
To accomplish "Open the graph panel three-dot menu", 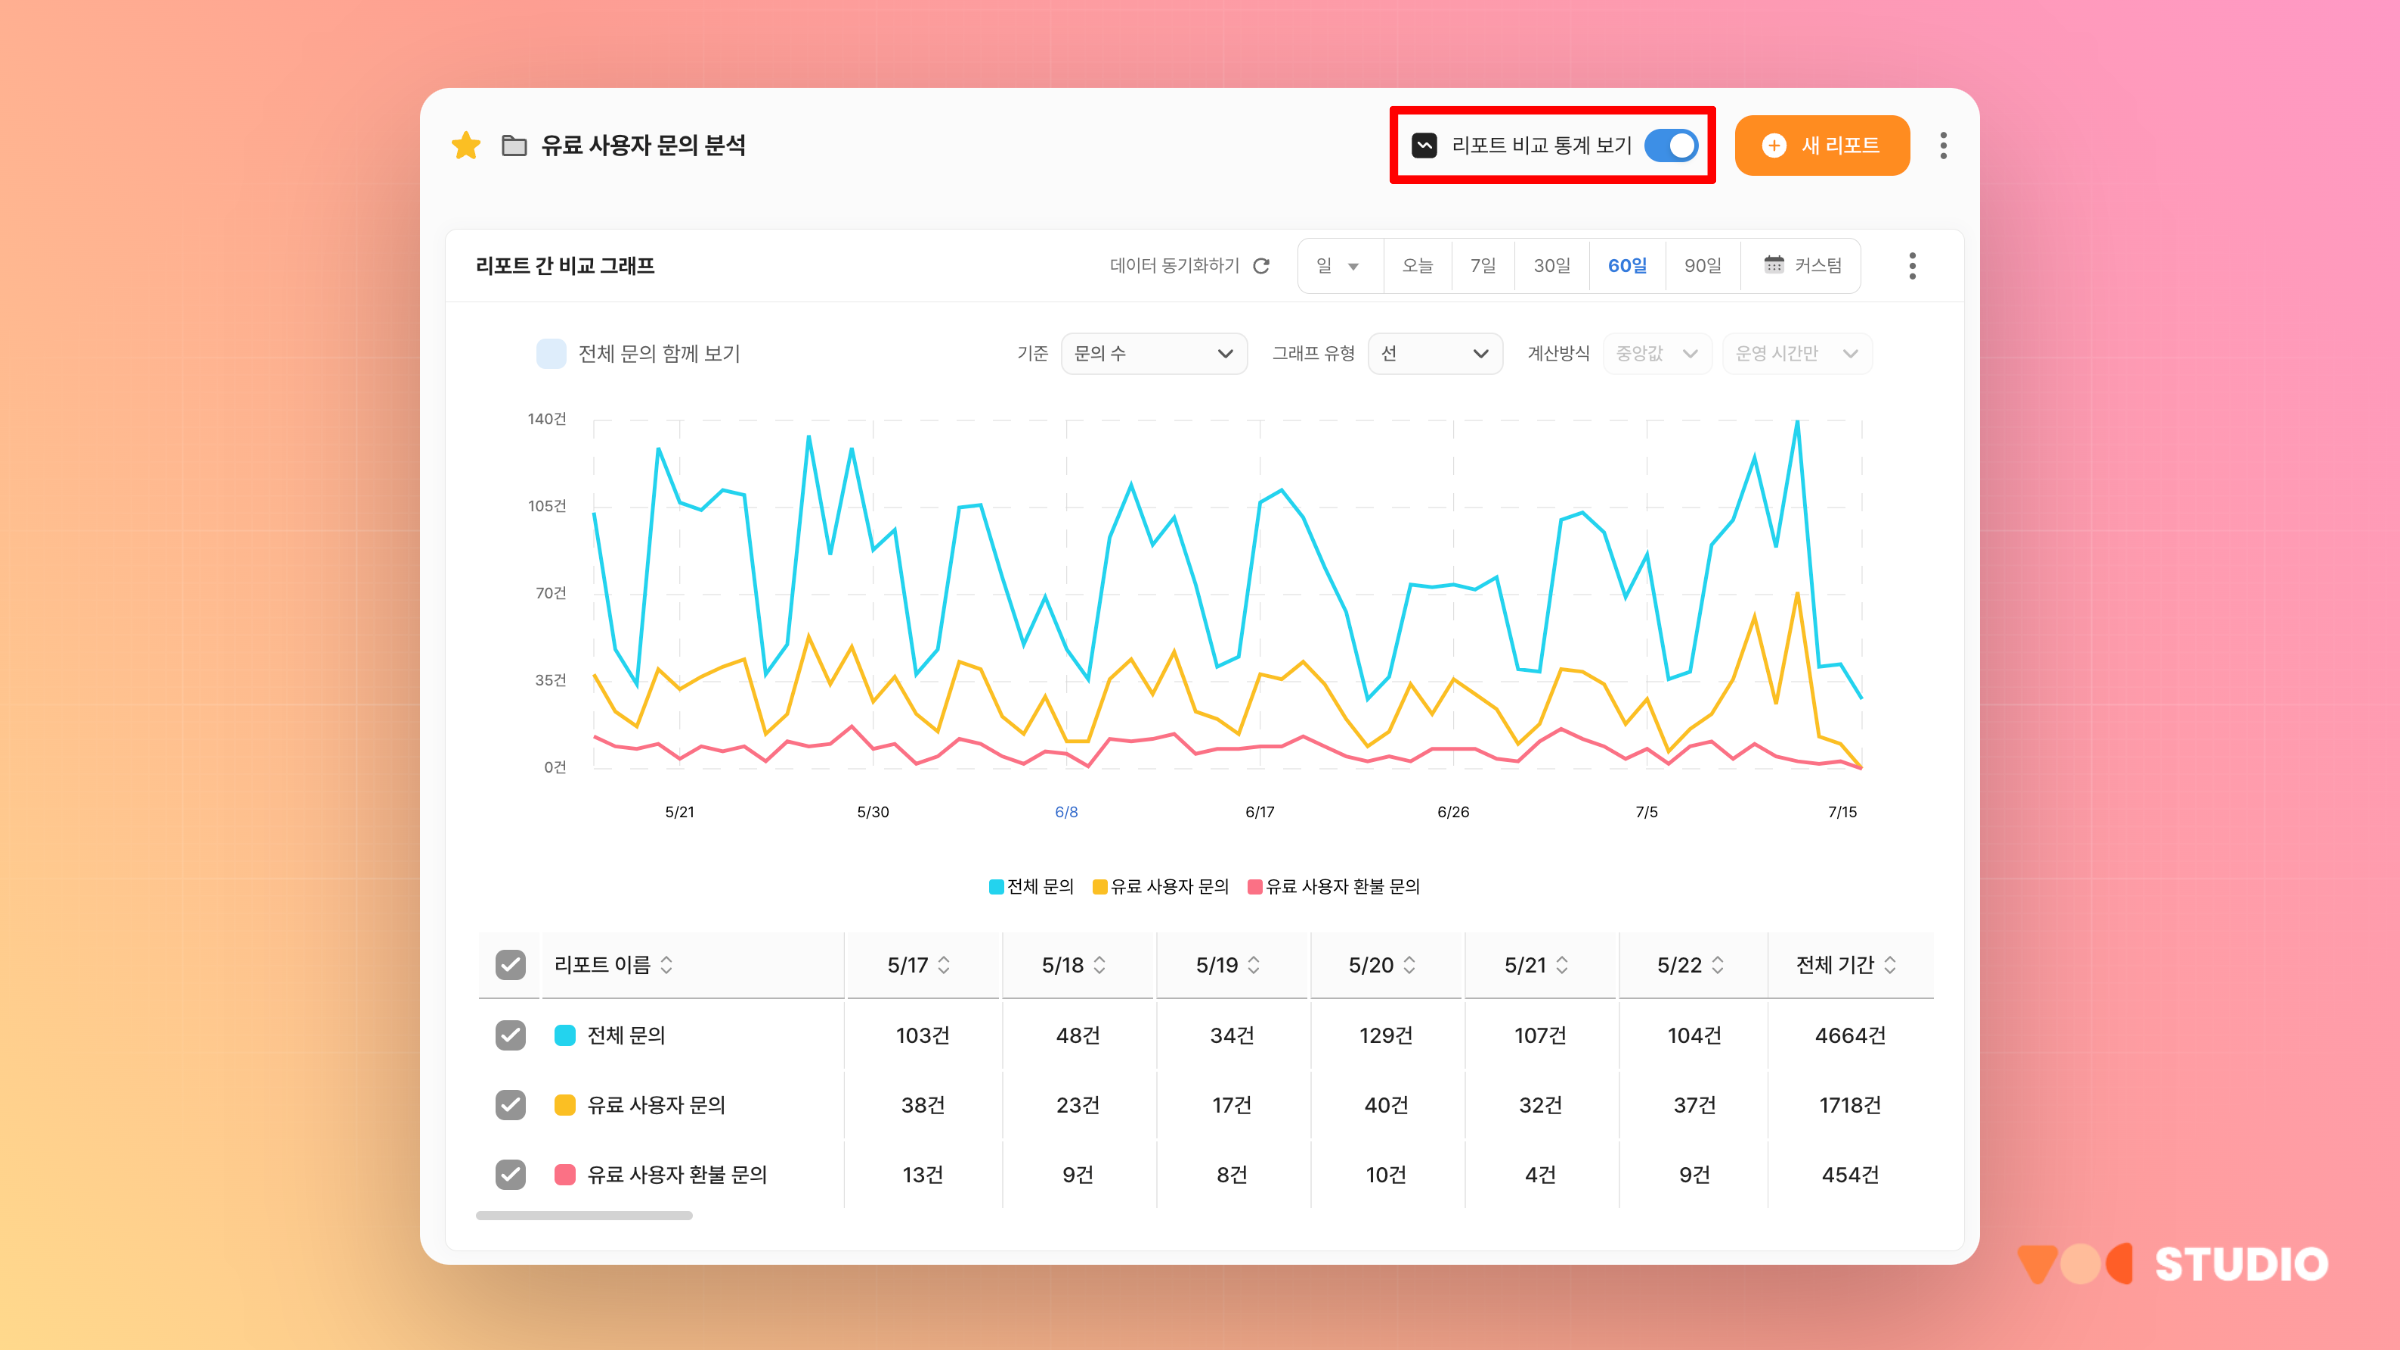I will tap(1912, 266).
